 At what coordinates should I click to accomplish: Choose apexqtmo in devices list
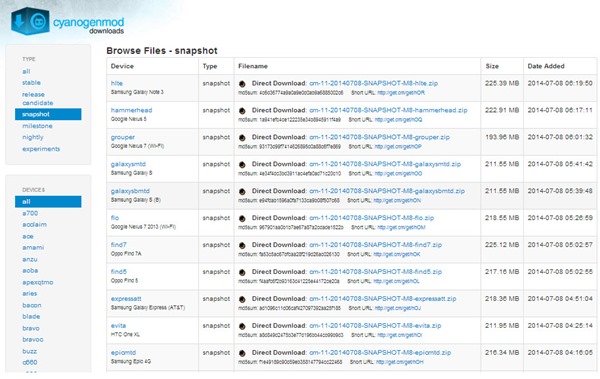38,282
